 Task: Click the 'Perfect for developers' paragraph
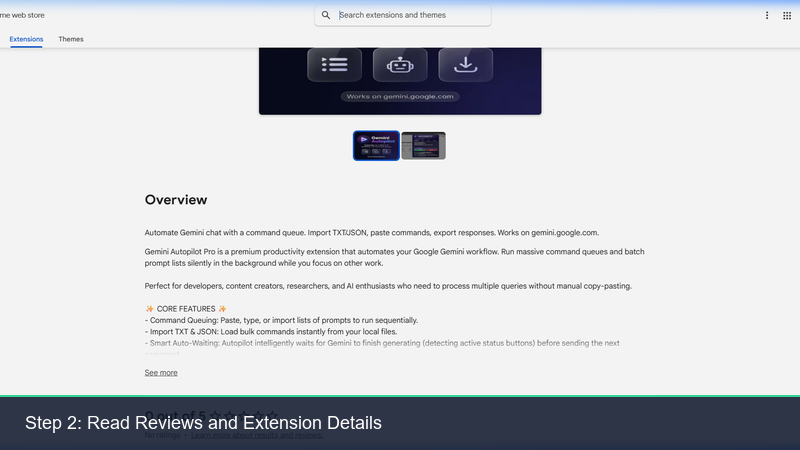click(x=388, y=286)
